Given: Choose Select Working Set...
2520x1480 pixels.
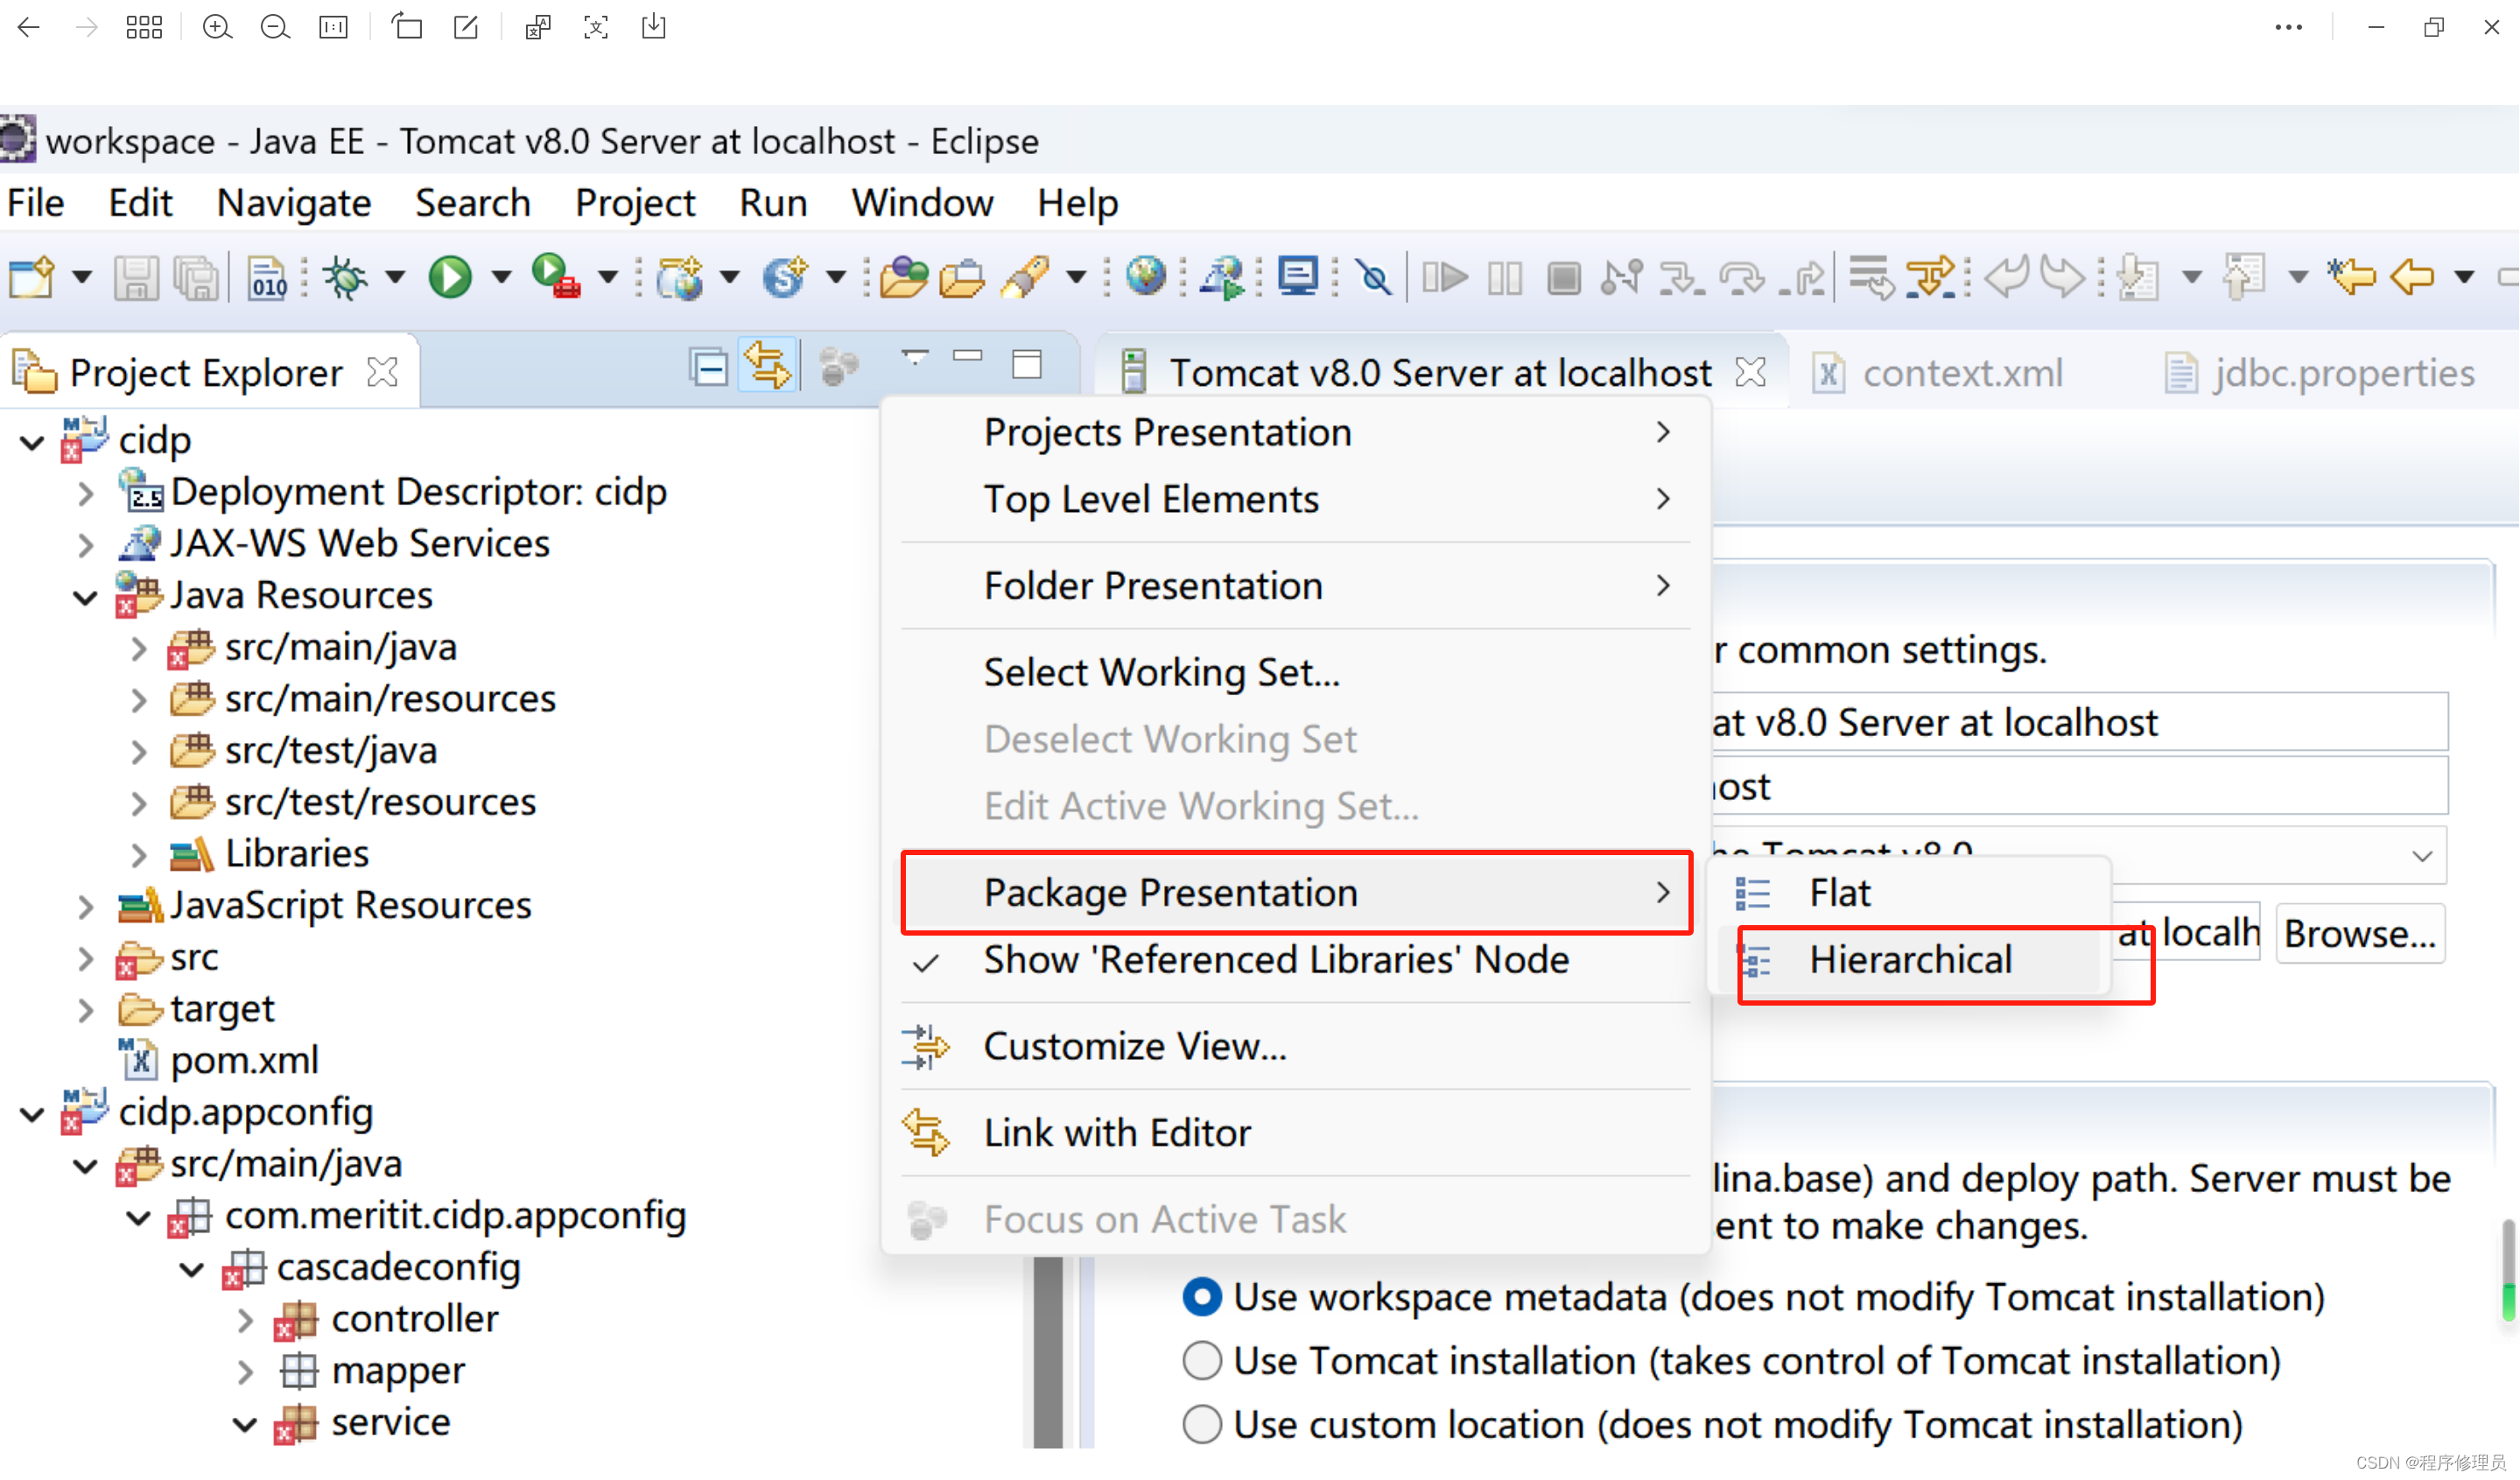Looking at the screenshot, I should click(x=1296, y=673).
